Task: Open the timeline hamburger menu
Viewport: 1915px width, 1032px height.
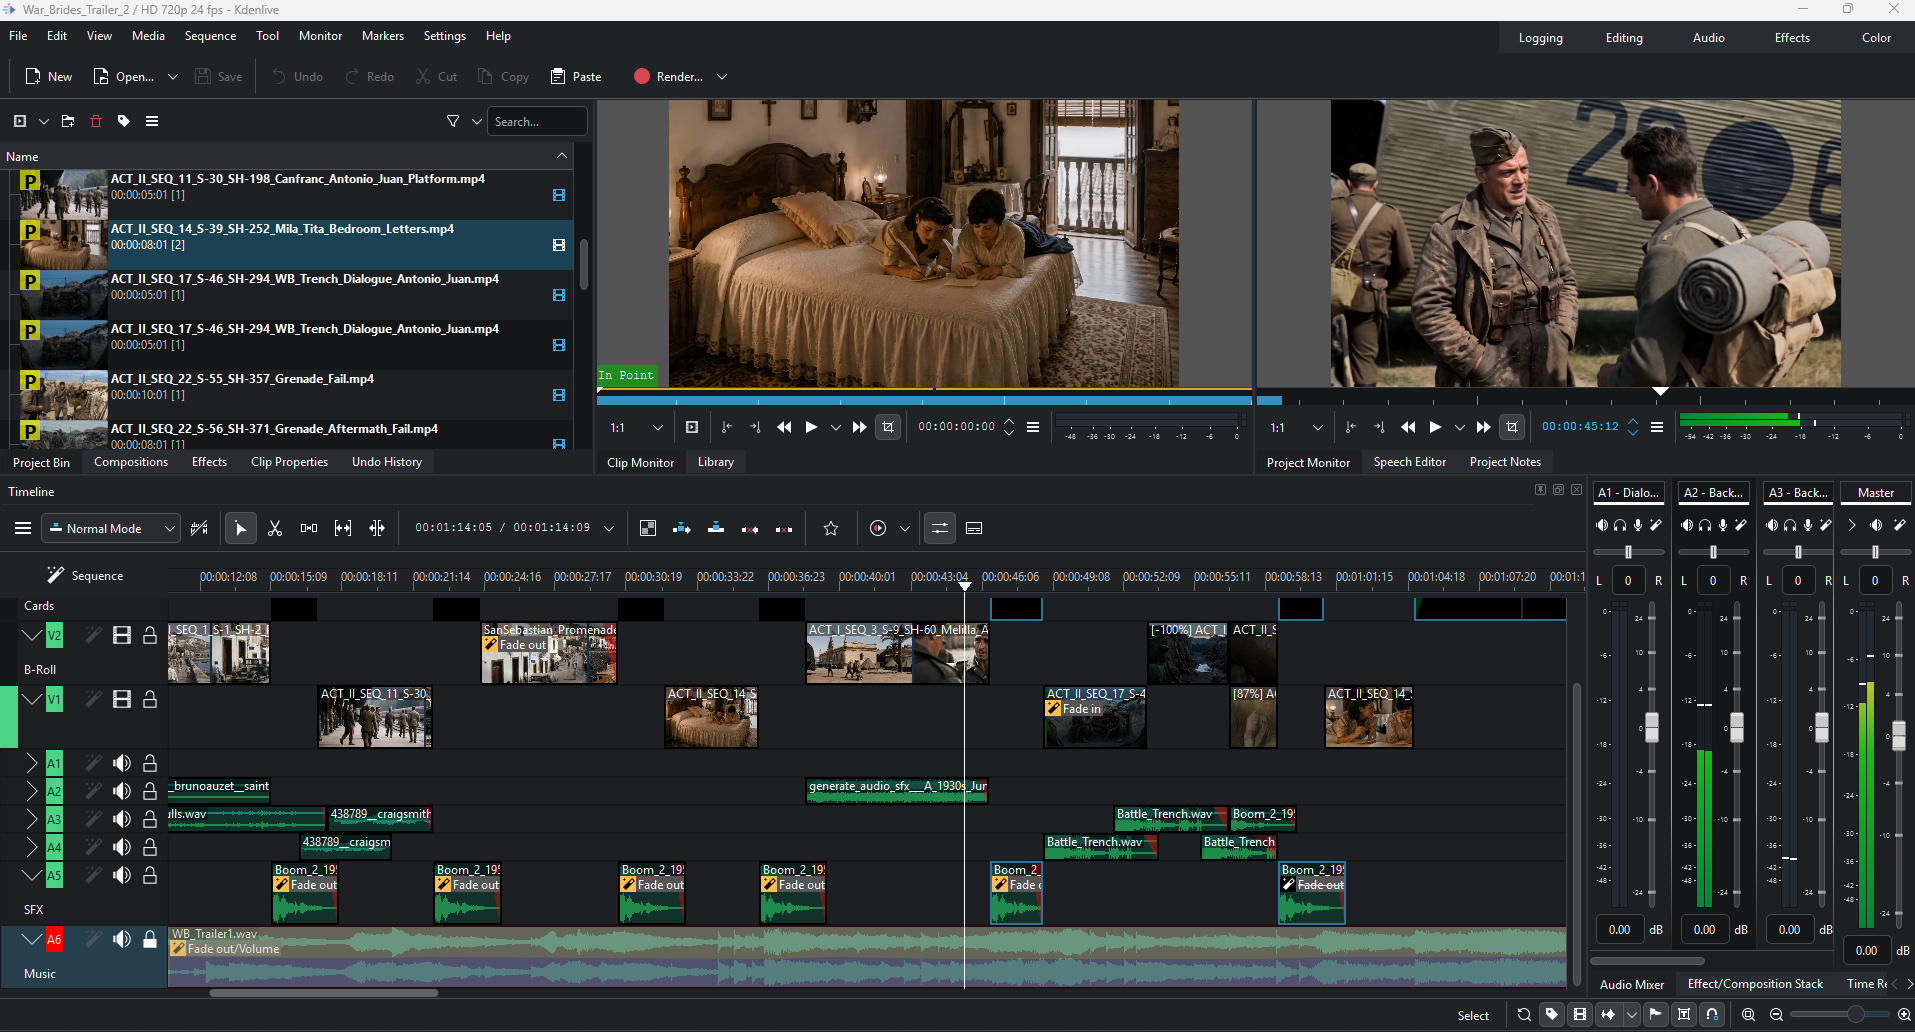Action: pos(23,528)
